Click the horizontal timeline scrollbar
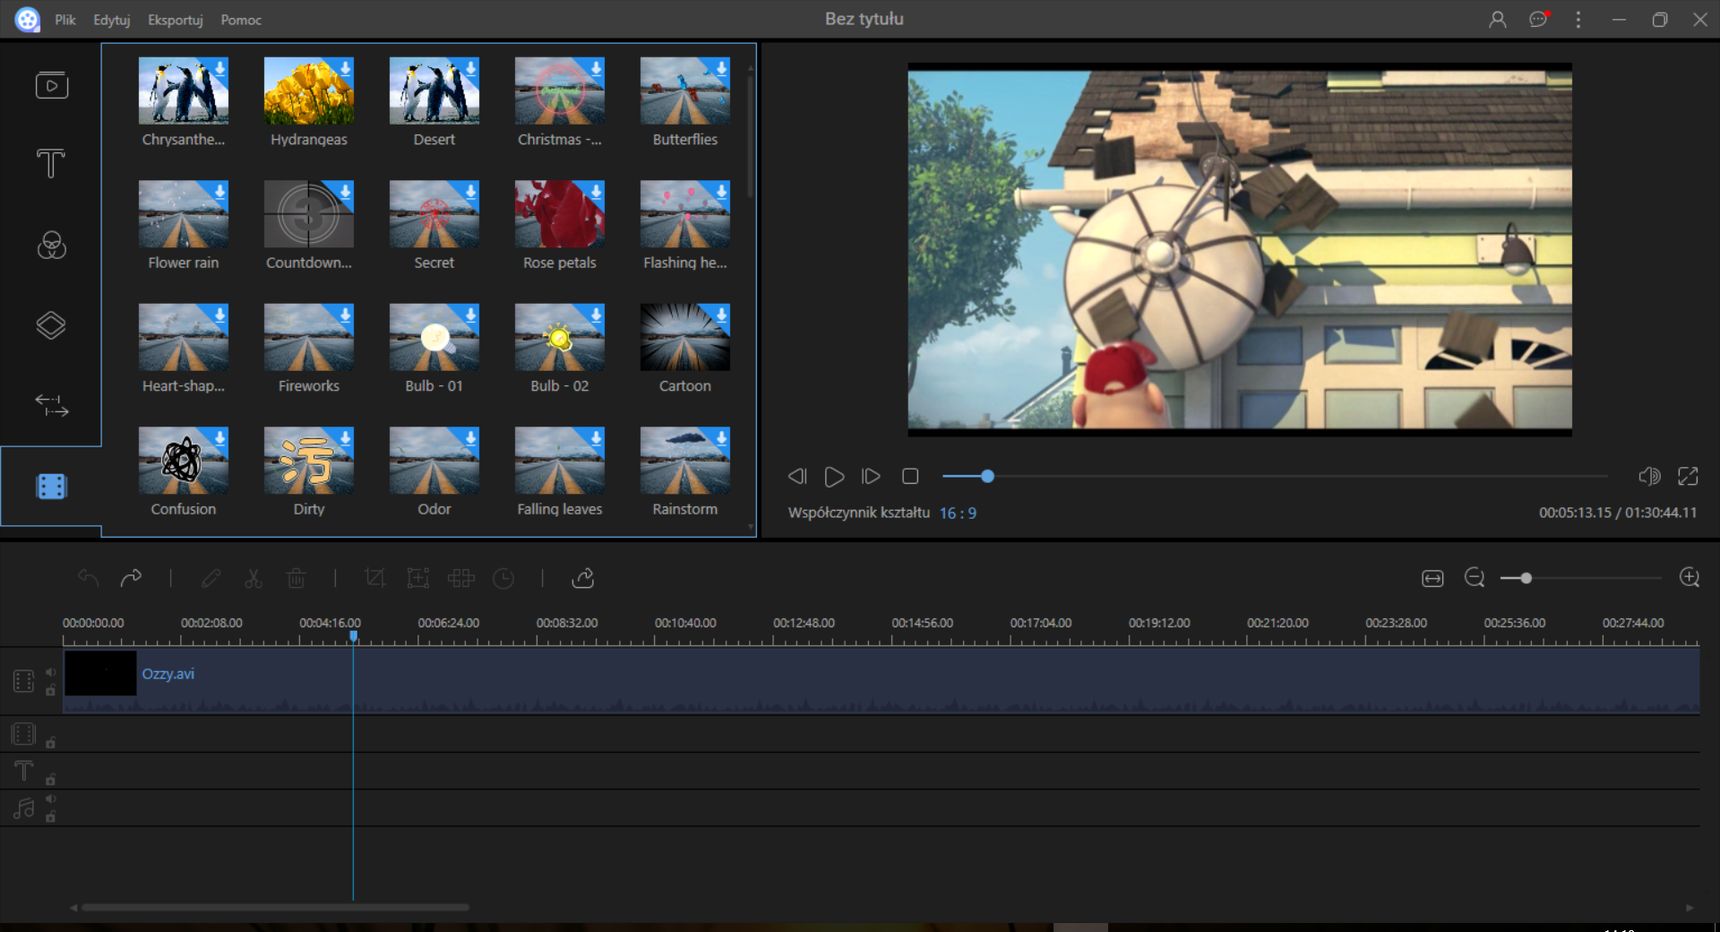Image resolution: width=1720 pixels, height=932 pixels. [275, 907]
